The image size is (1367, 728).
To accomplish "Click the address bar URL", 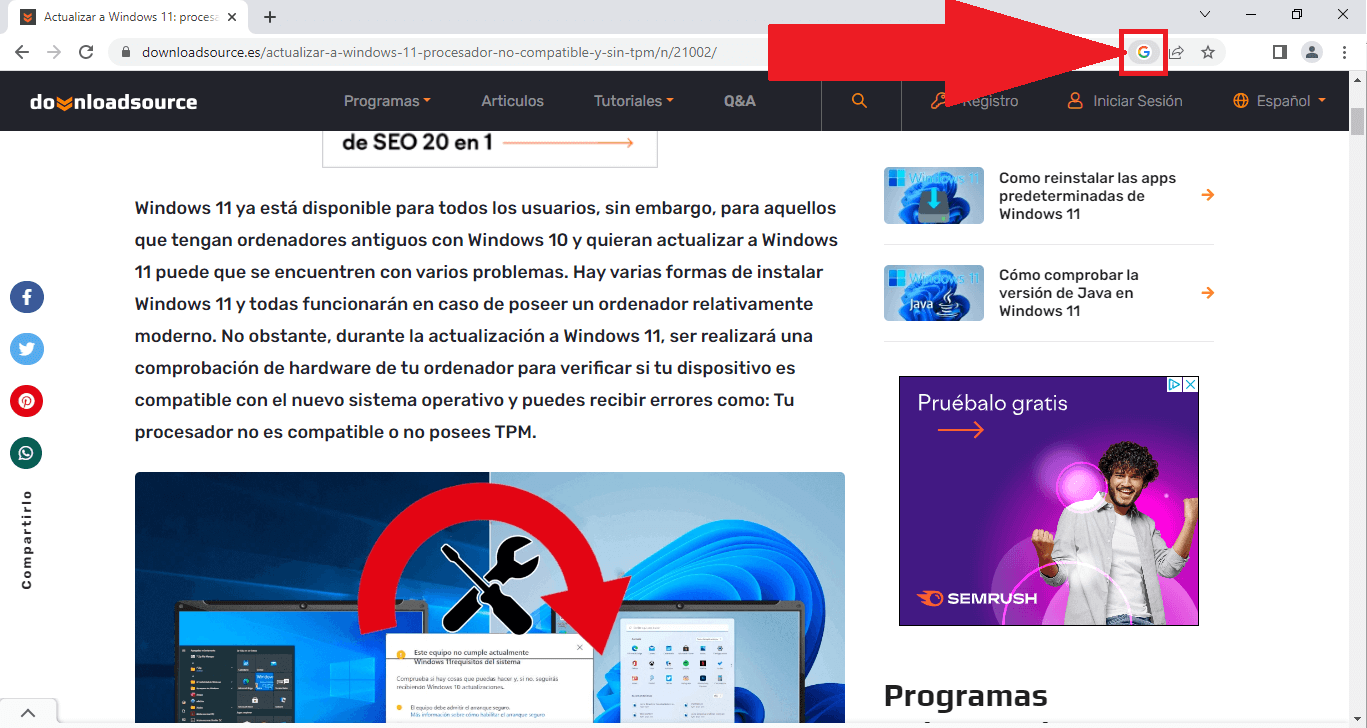I will pyautogui.click(x=430, y=52).
